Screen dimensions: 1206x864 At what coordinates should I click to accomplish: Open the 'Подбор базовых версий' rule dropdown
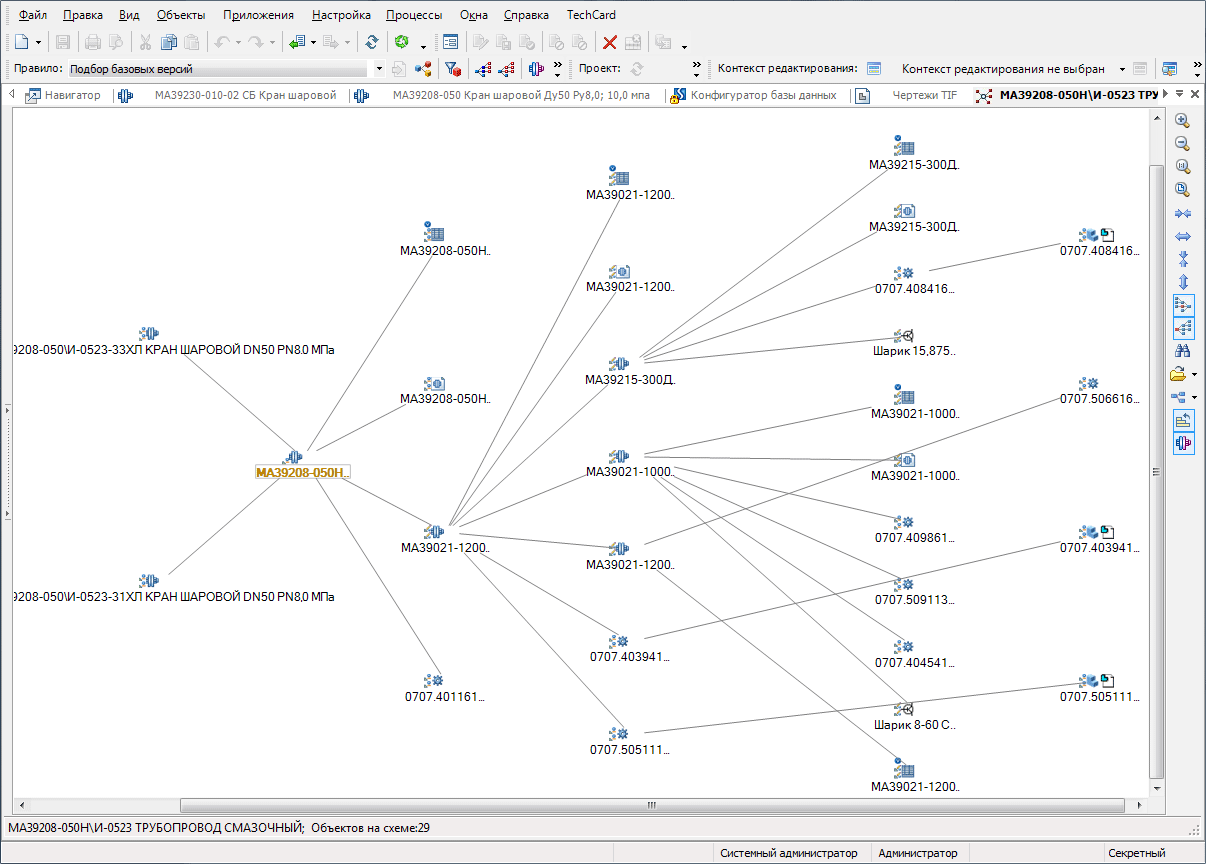tap(378, 69)
